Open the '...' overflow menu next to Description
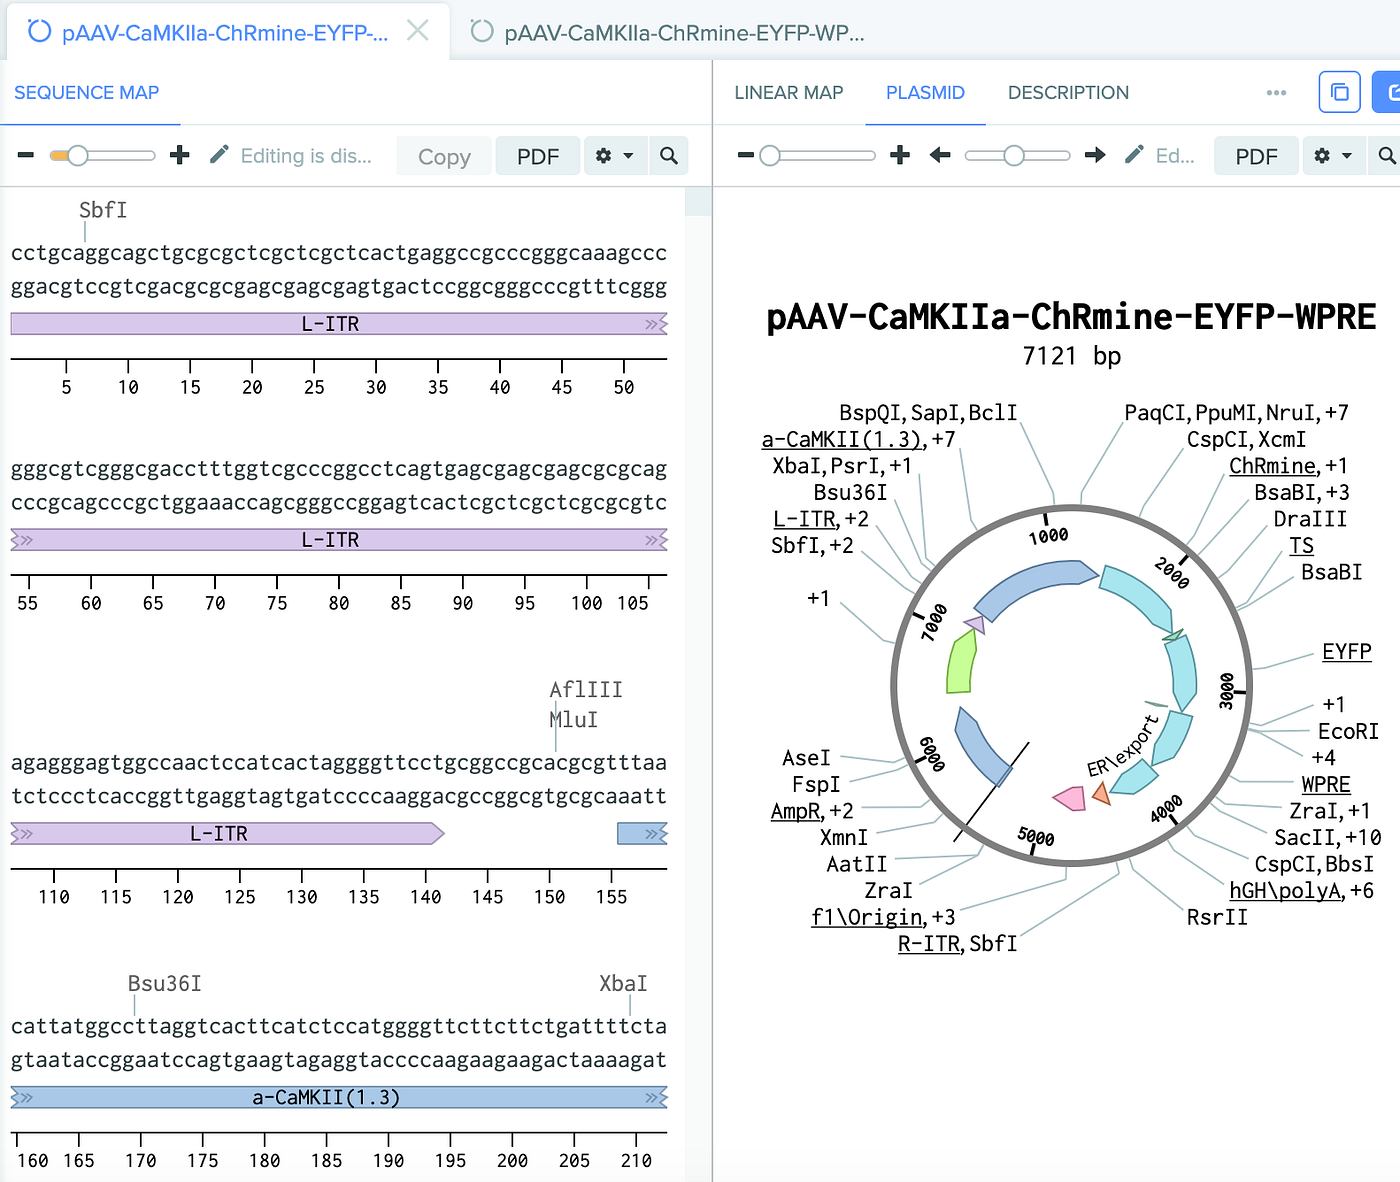This screenshot has width=1400, height=1182. pyautogui.click(x=1276, y=92)
